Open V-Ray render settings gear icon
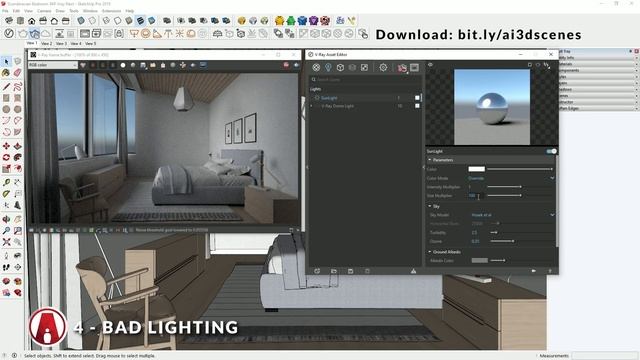Screen dimensions: 640x360 pyautogui.click(x=383, y=67)
